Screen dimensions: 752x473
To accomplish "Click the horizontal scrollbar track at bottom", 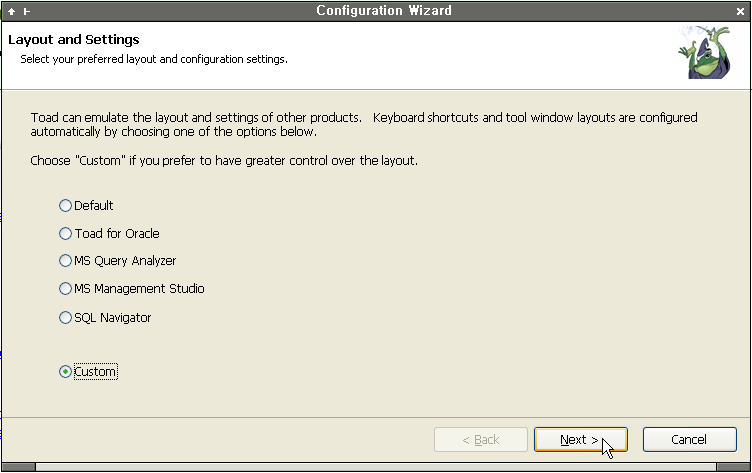I will pos(376,467).
